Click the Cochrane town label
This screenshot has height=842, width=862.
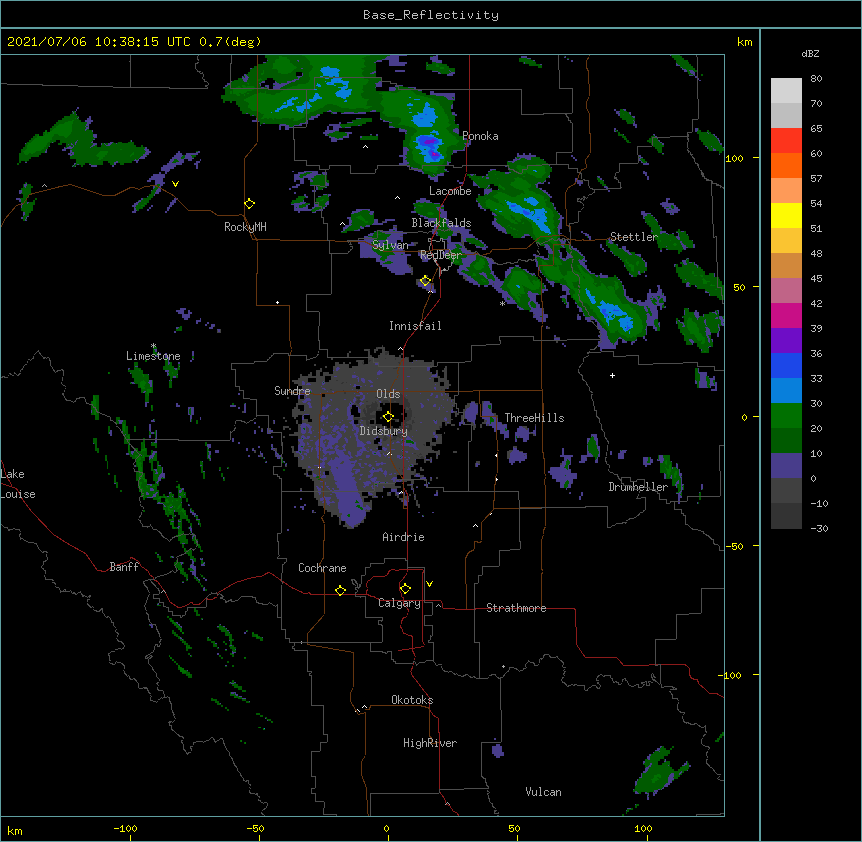(x=322, y=568)
